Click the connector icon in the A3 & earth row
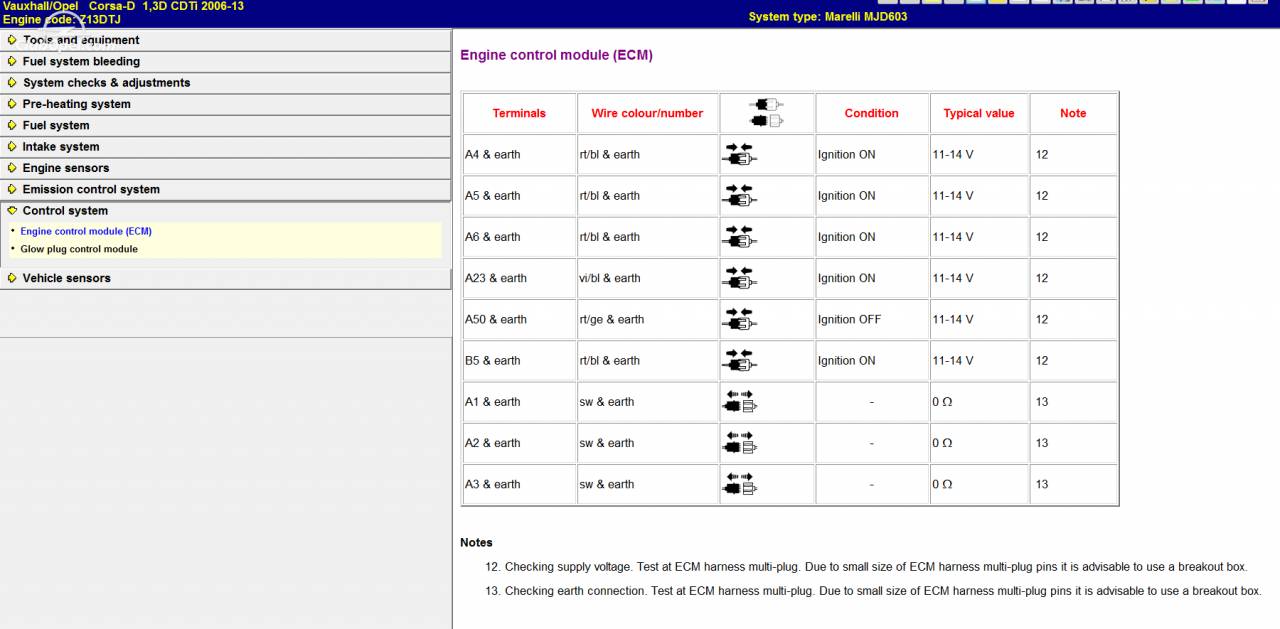The width and height of the screenshot is (1280, 629). point(739,484)
